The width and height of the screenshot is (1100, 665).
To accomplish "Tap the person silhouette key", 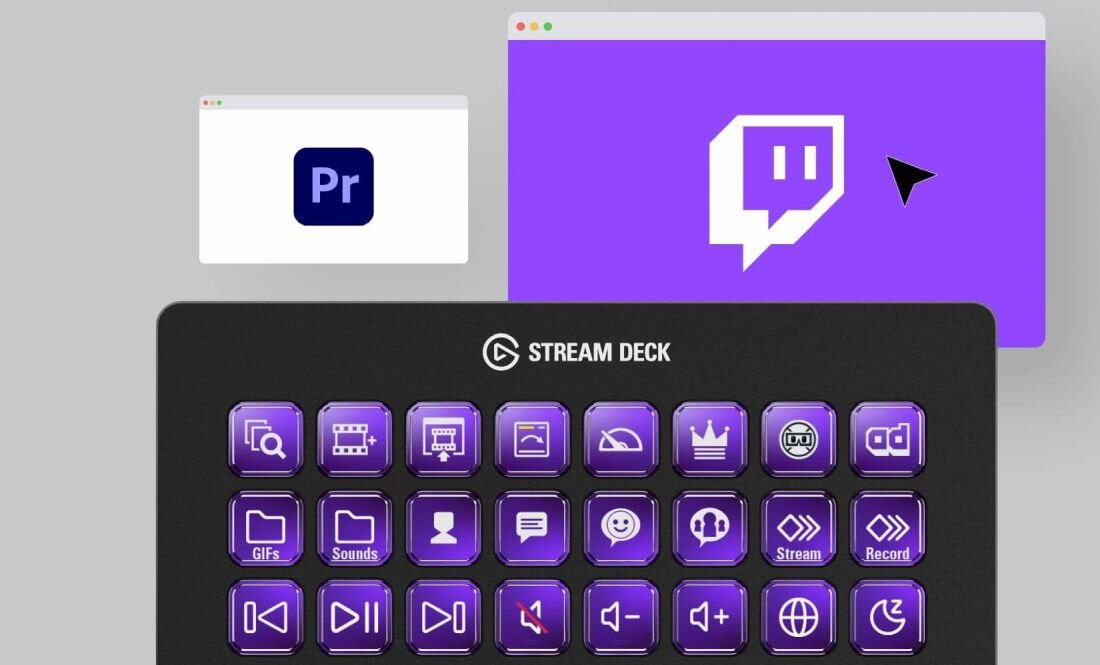I will pyautogui.click(x=443, y=528).
